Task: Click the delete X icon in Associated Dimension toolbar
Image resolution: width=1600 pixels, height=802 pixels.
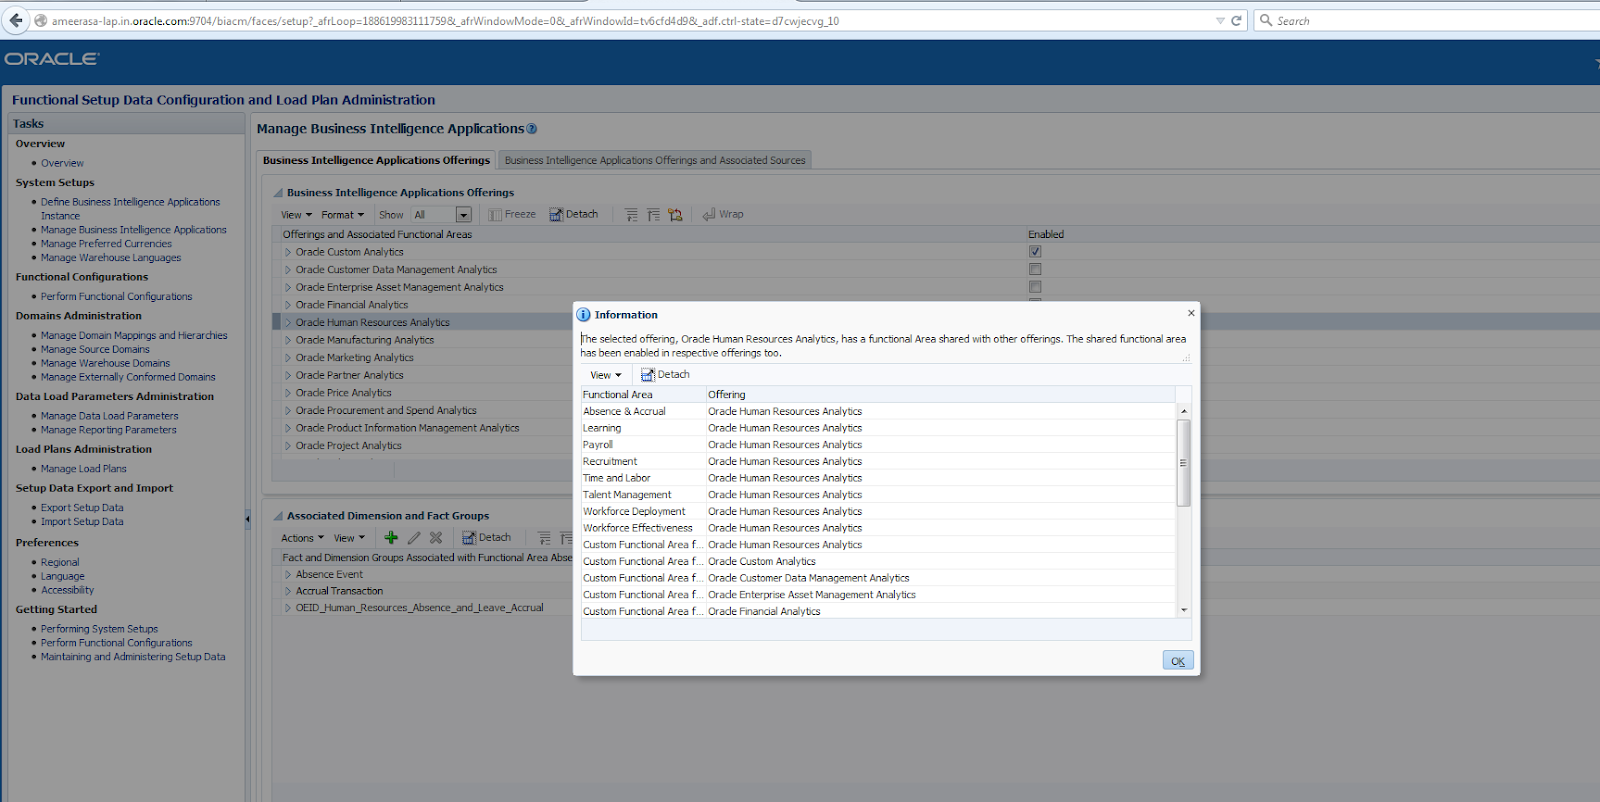Action: (436, 537)
